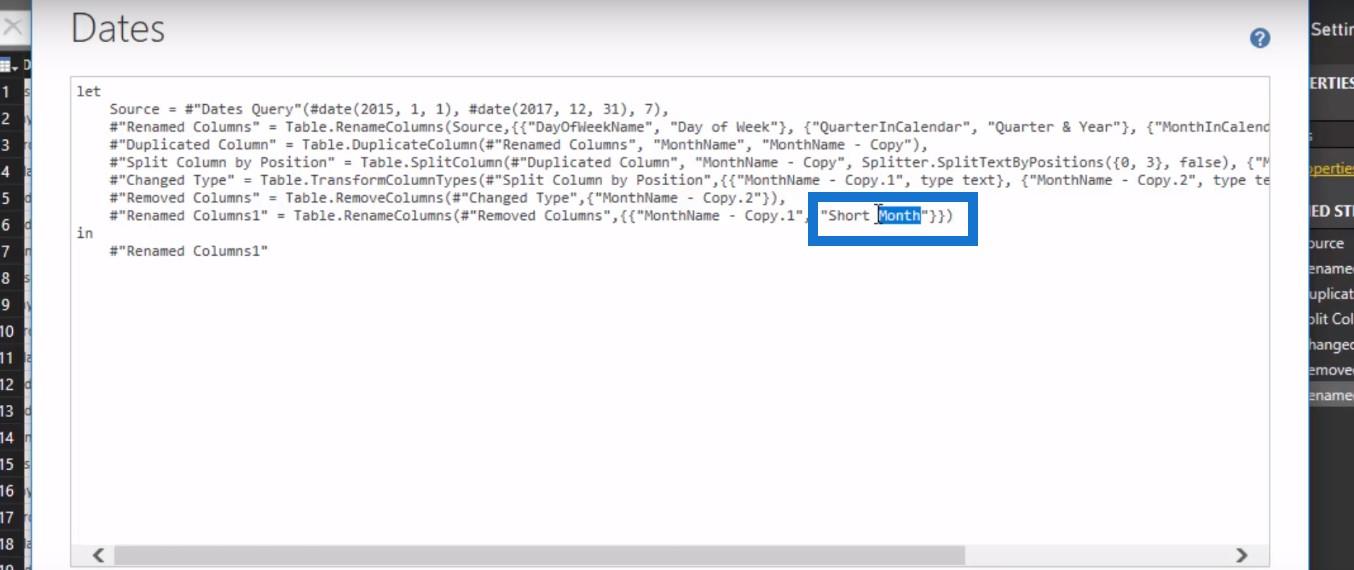The image size is (1354, 570).
Task: Select row 18 header in background table
Action: [x=7, y=544]
